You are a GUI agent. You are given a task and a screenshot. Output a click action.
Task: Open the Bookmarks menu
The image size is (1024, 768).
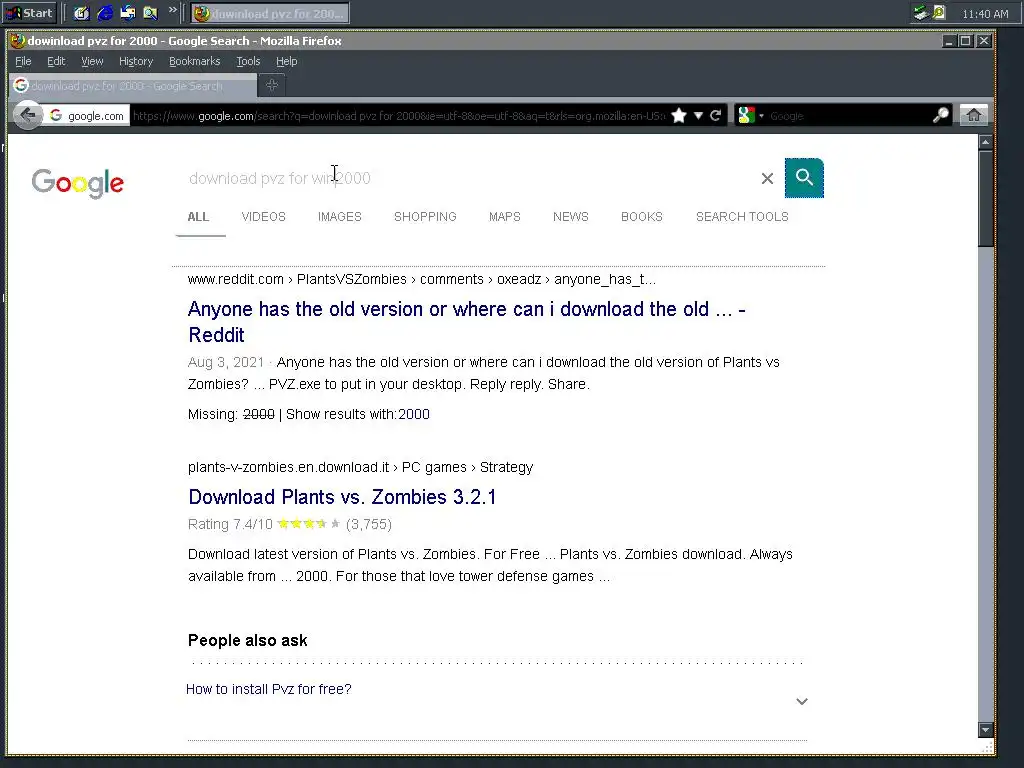pyautogui.click(x=195, y=61)
